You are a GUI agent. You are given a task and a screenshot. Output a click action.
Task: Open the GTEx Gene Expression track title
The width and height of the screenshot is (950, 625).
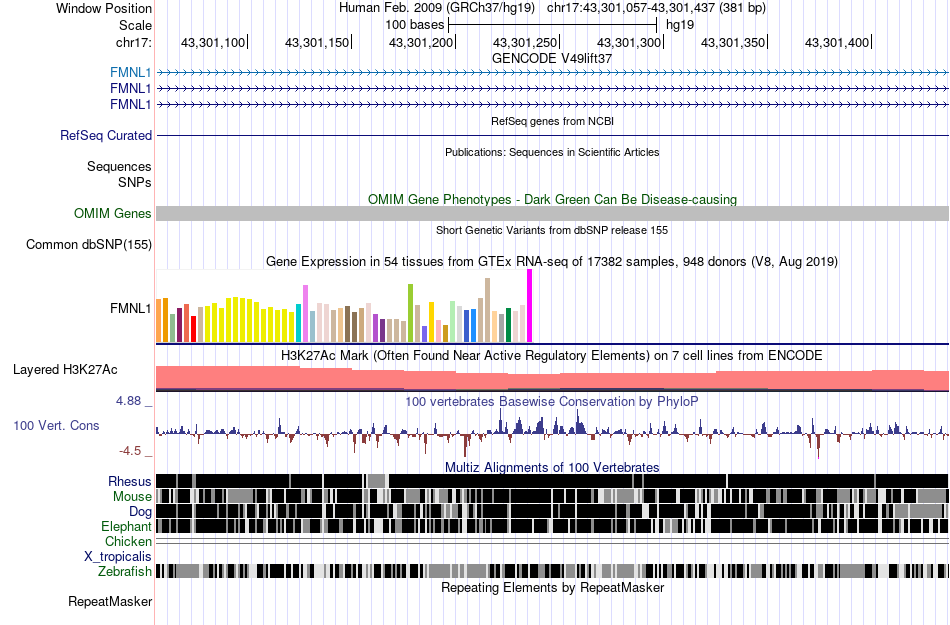click(x=552, y=262)
